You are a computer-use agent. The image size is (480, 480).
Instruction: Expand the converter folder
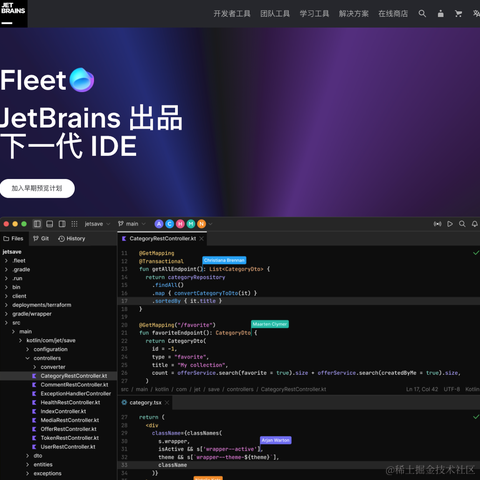[x=35, y=367]
